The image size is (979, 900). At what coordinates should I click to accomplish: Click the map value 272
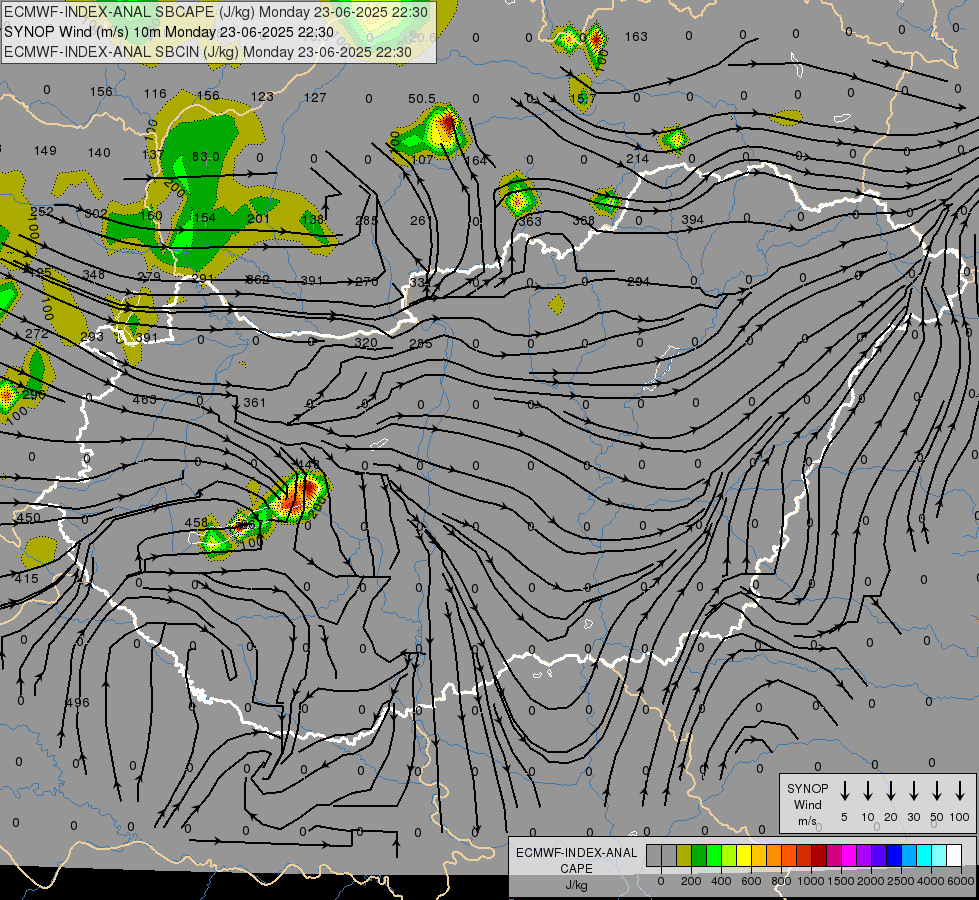pos(37,334)
